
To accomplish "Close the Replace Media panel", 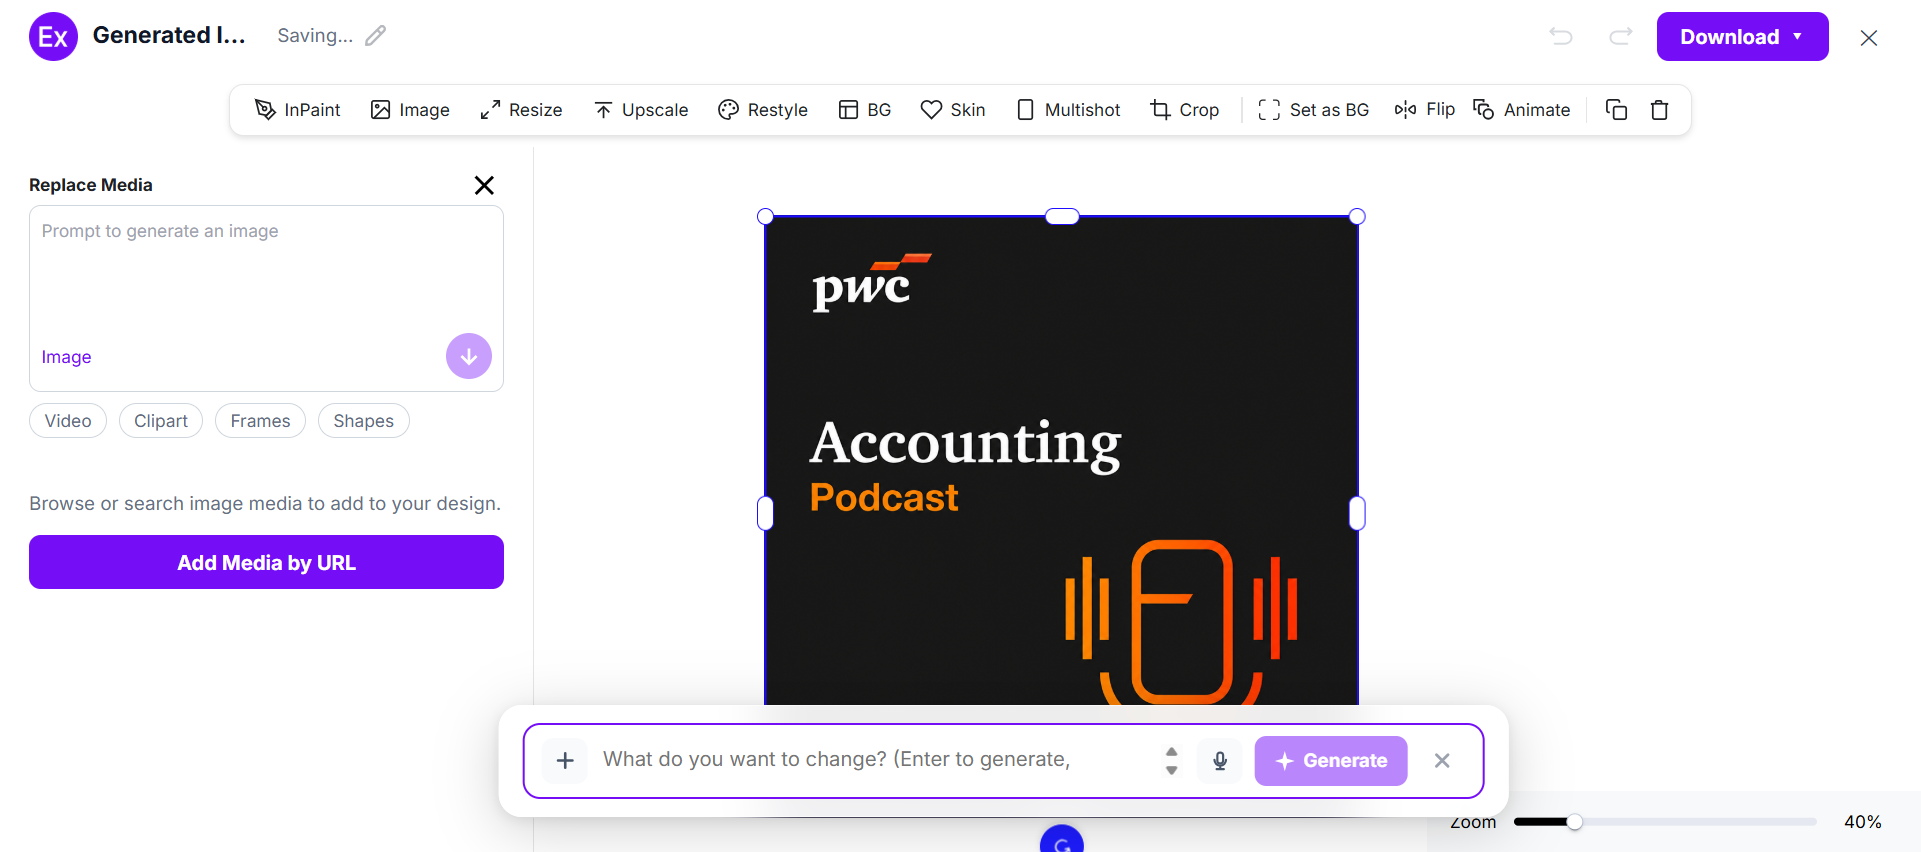I will [484, 185].
